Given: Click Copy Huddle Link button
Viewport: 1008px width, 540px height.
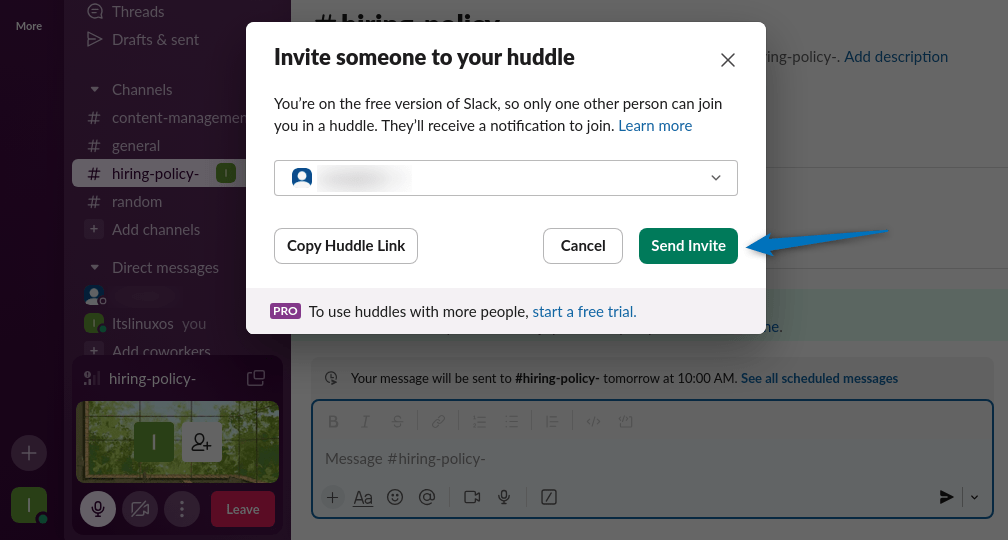Looking at the screenshot, I should pyautogui.click(x=346, y=246).
